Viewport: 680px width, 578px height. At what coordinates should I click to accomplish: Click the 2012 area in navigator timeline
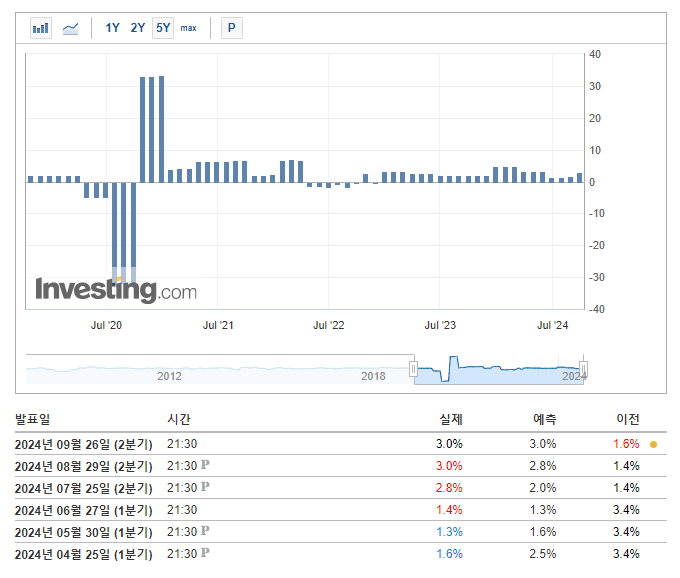pyautogui.click(x=169, y=376)
